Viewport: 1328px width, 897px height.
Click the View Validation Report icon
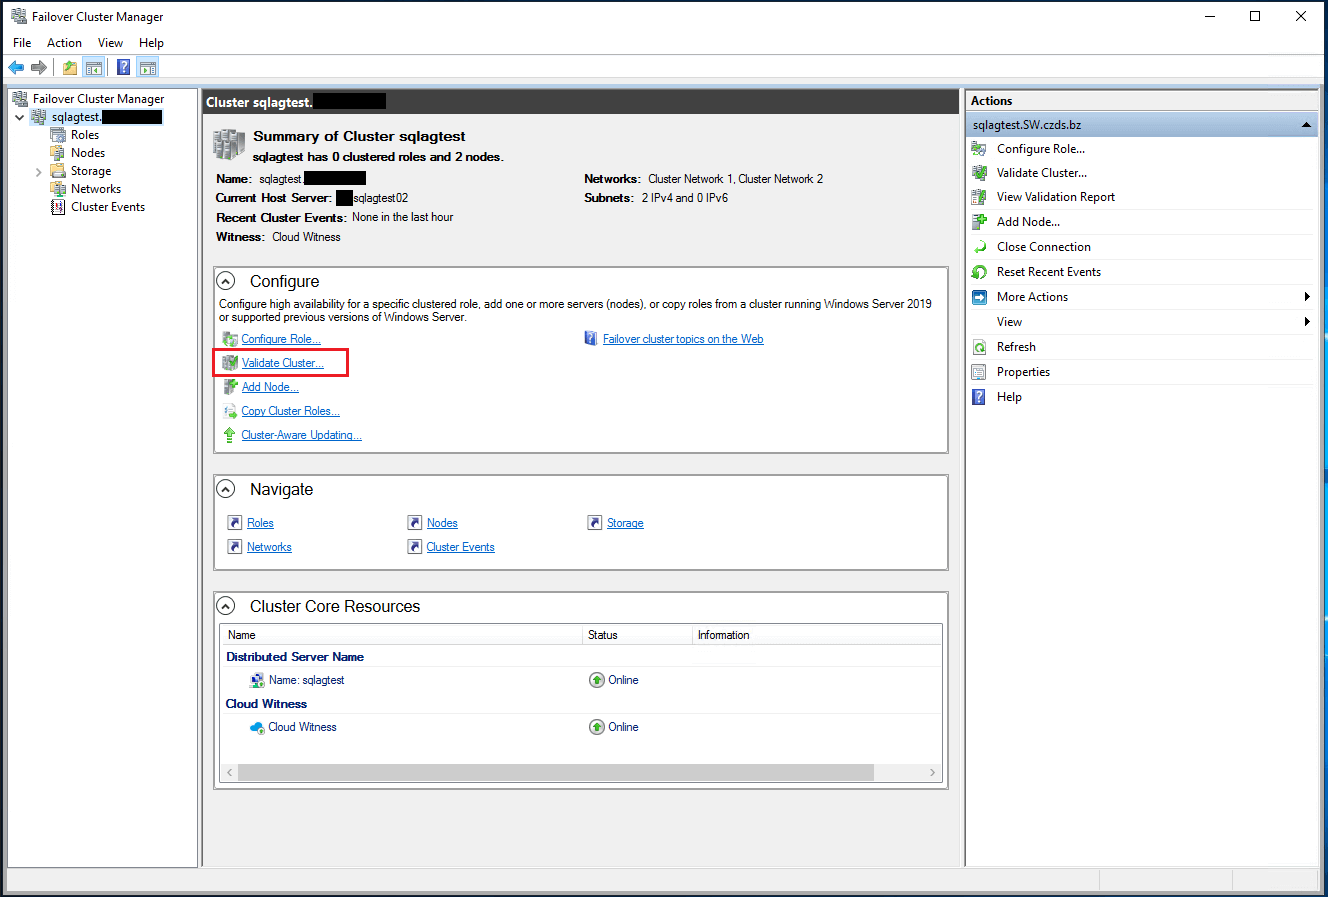click(x=979, y=197)
